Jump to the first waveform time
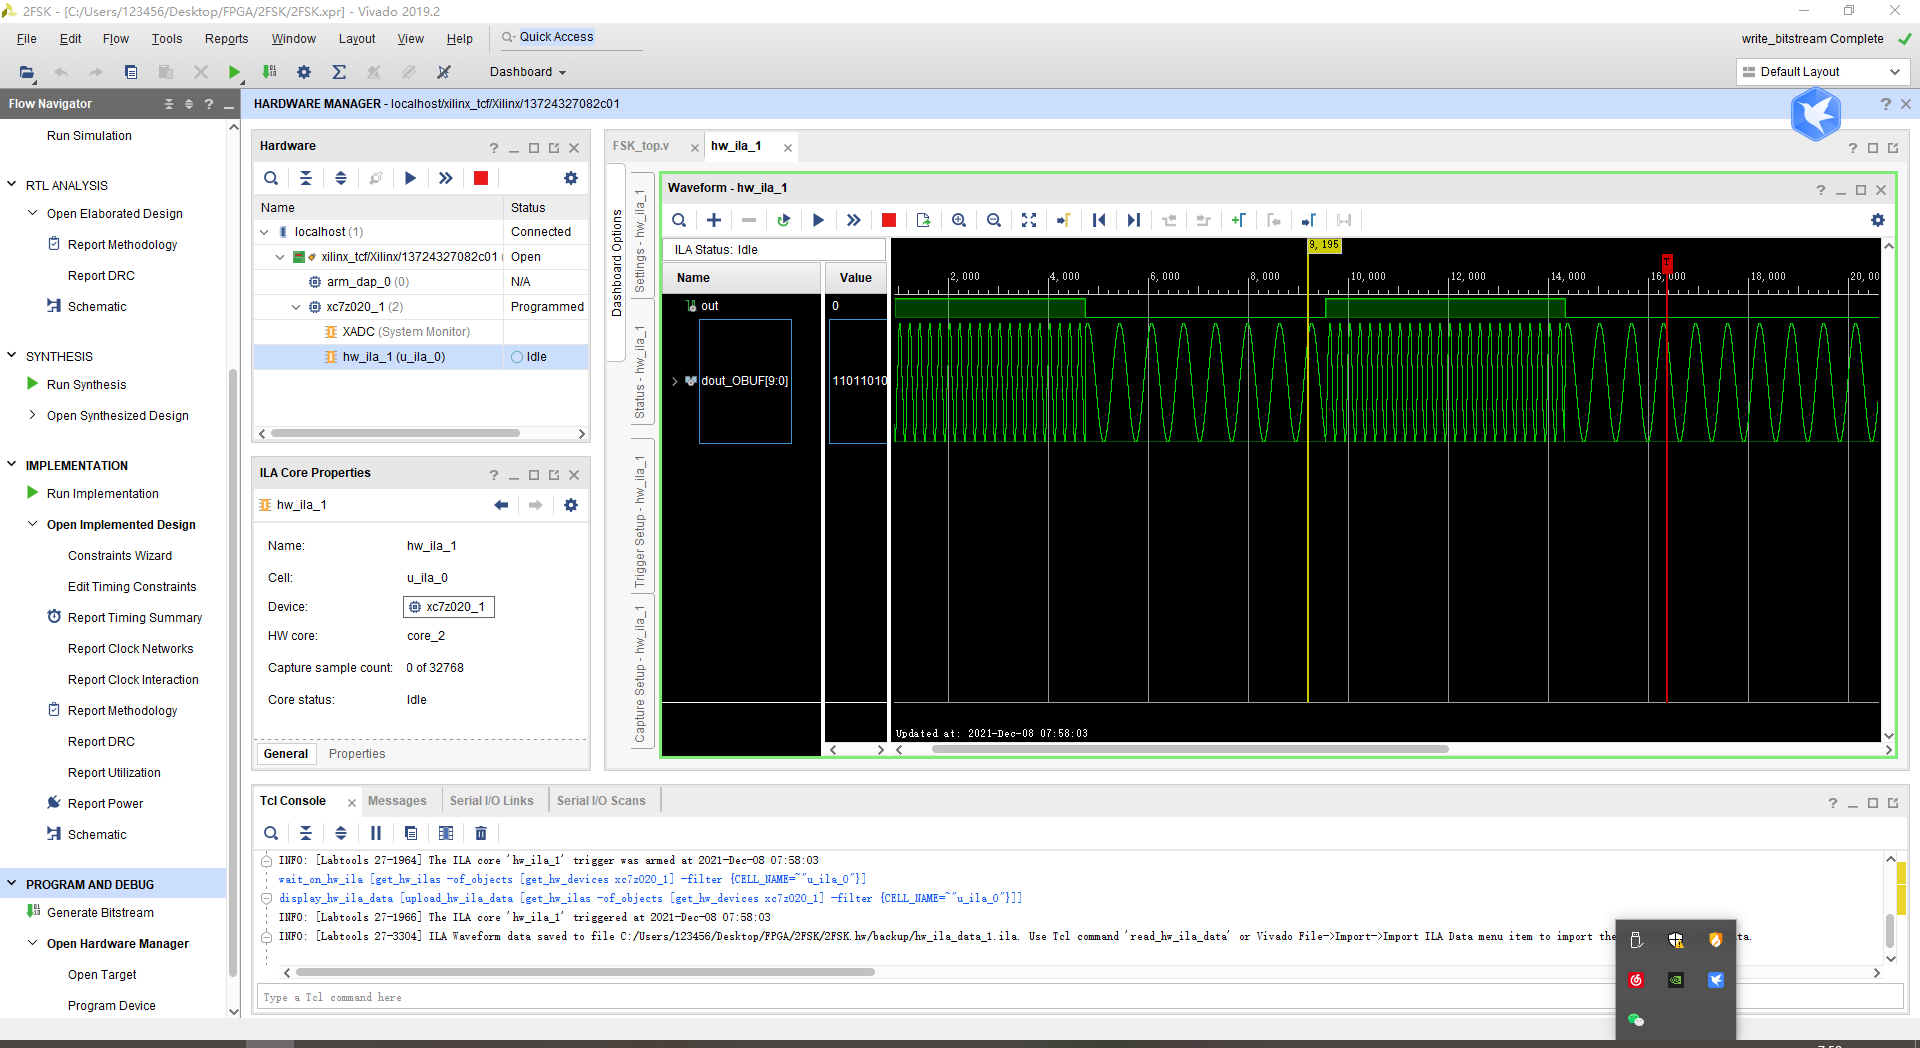Viewport: 1920px width, 1048px height. (1098, 220)
